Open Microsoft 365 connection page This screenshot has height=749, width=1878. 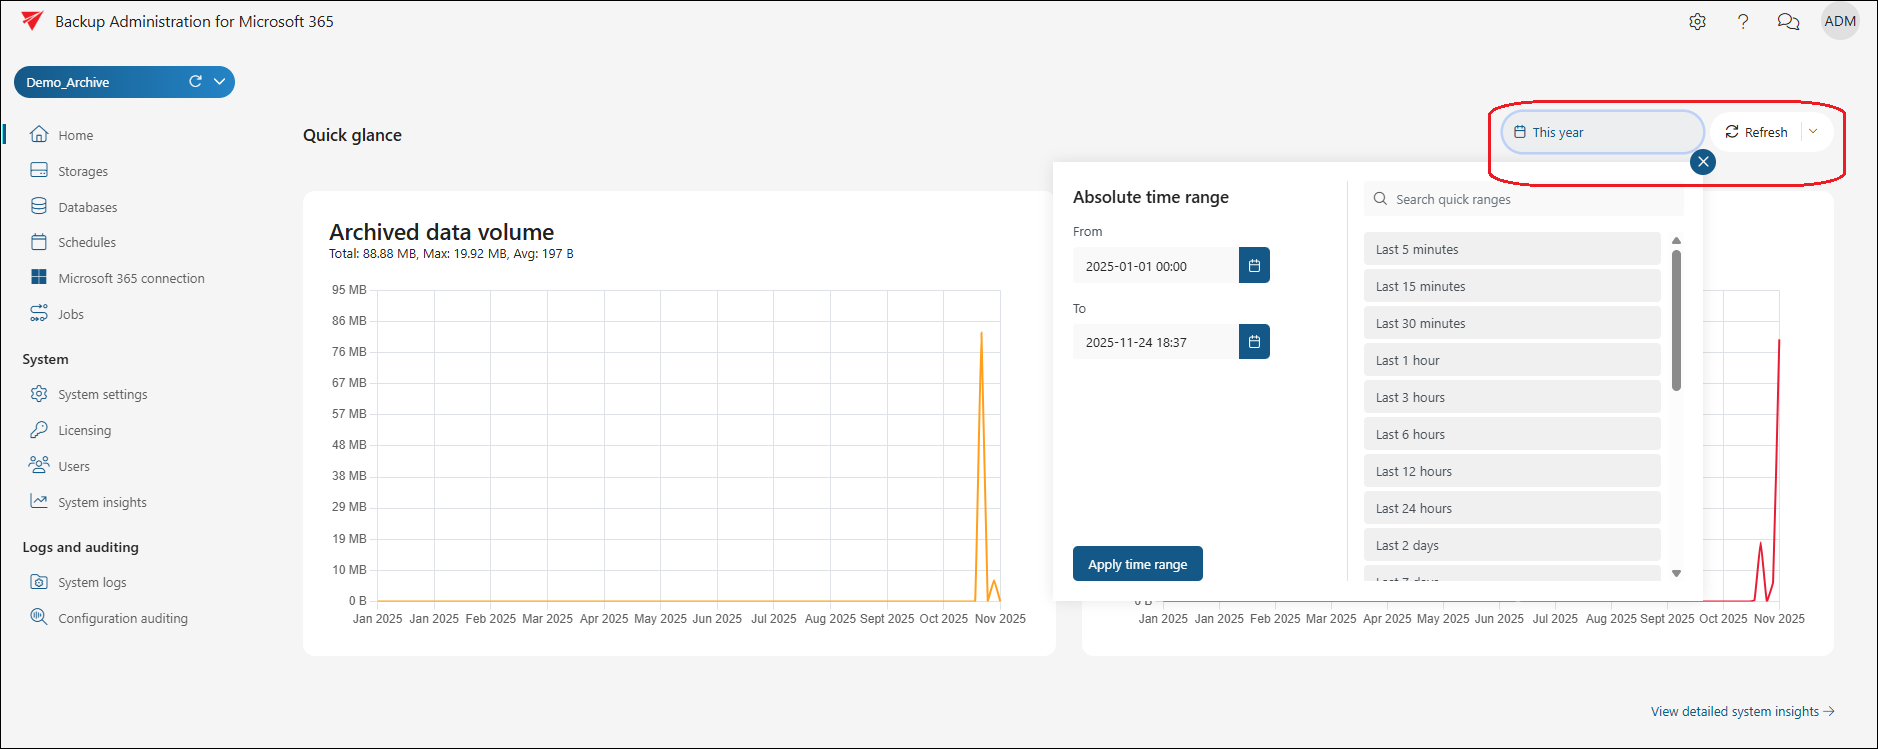131,279
